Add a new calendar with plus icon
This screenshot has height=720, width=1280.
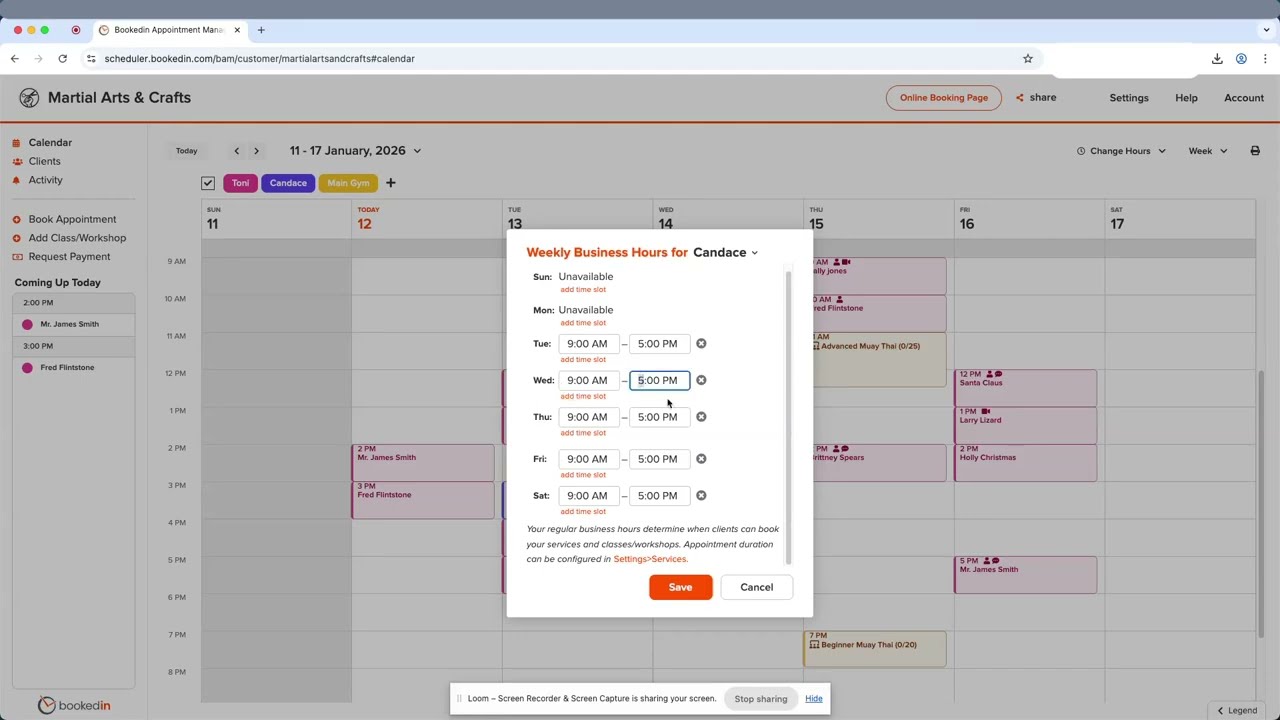(391, 183)
